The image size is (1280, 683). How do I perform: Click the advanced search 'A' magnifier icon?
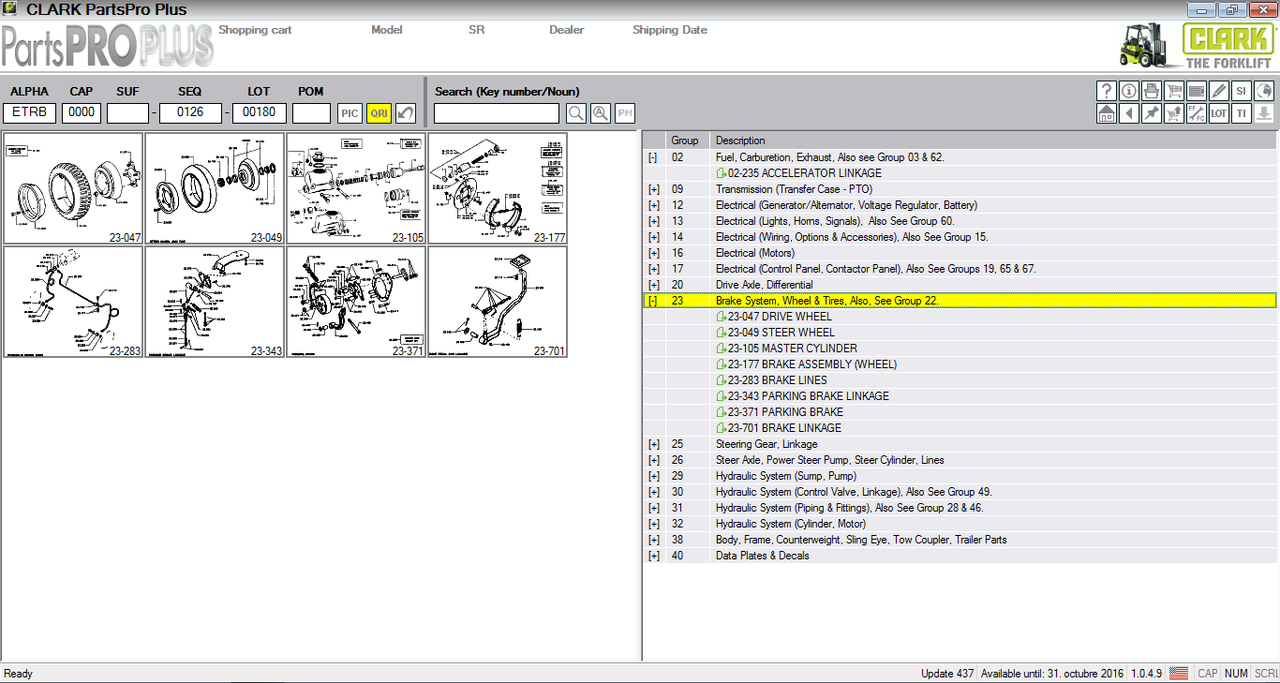pyautogui.click(x=601, y=113)
